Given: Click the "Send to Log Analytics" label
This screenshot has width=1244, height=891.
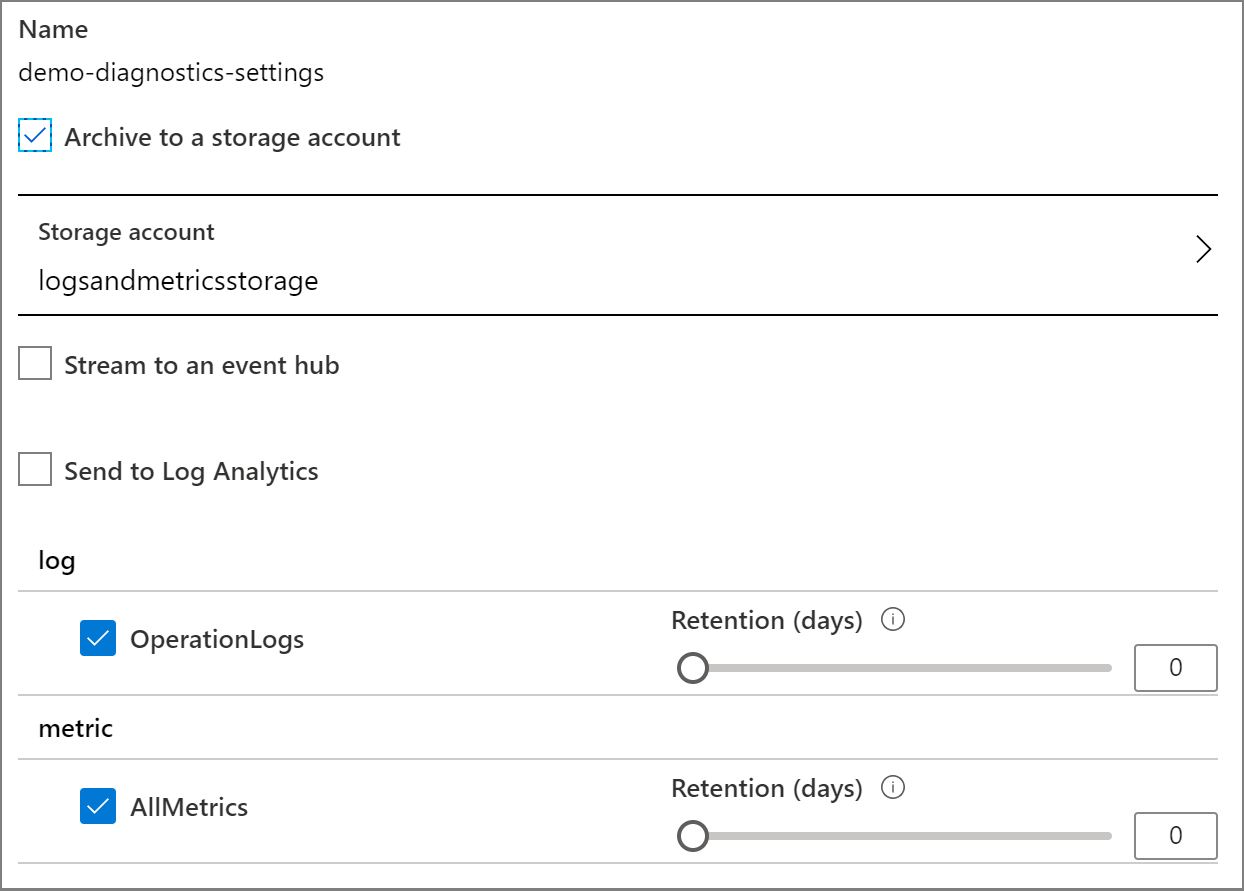Looking at the screenshot, I should (x=191, y=471).
